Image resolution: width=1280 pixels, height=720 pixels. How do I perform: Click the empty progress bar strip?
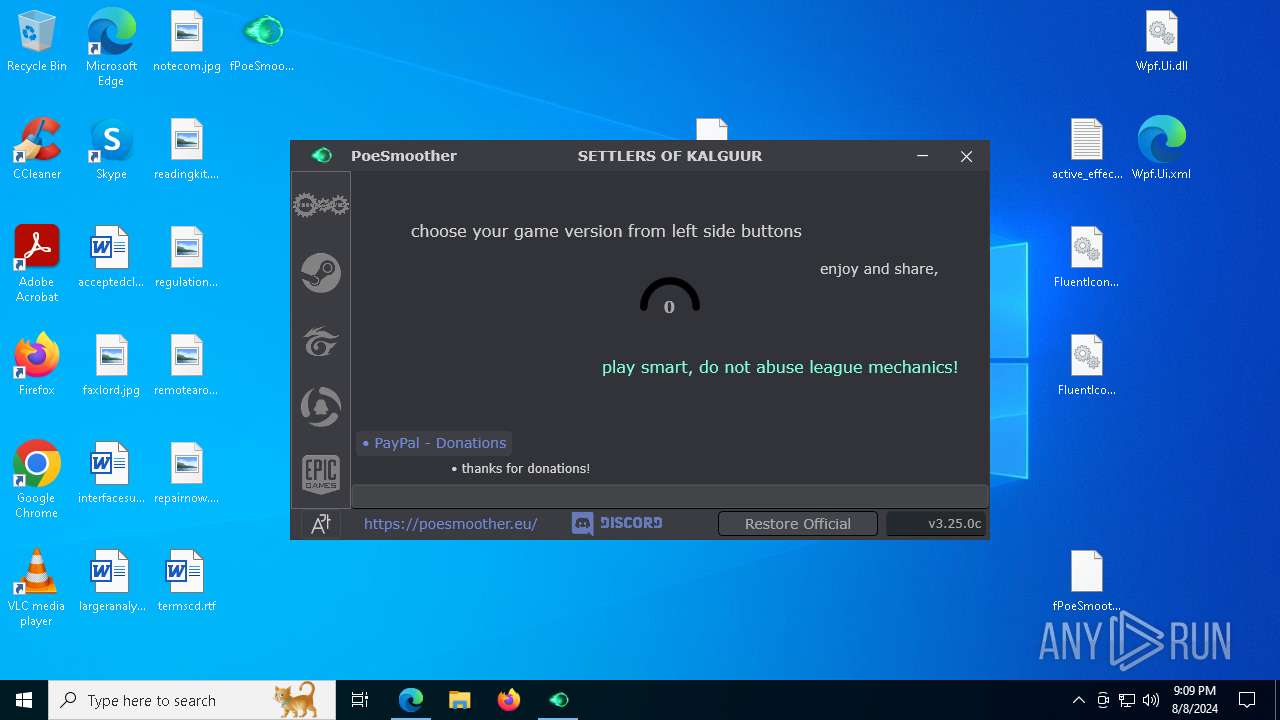(x=669, y=496)
